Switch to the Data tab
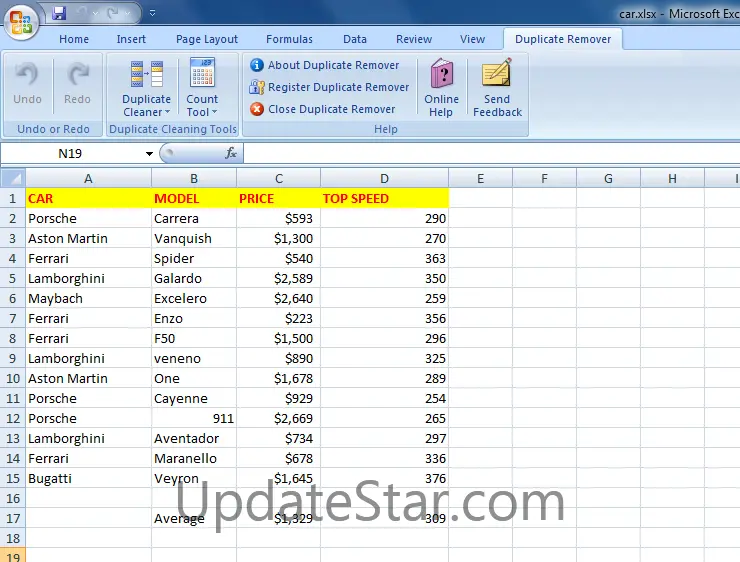The image size is (740, 562). point(355,39)
